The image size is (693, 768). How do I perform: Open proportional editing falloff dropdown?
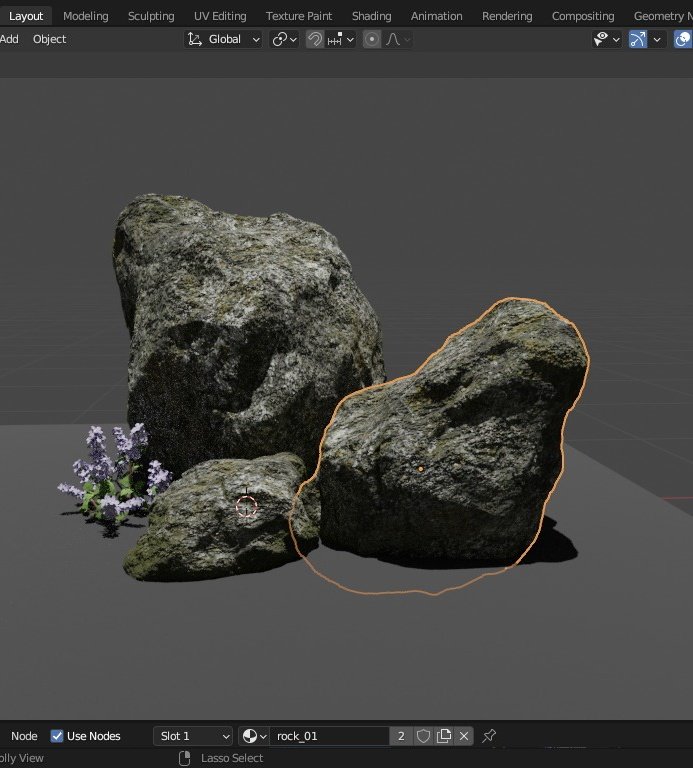[x=397, y=39]
